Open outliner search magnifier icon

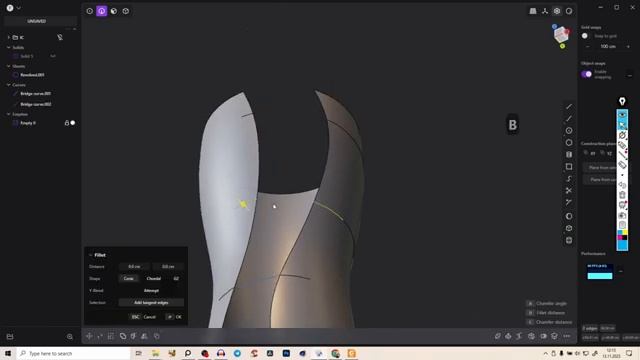[70, 337]
